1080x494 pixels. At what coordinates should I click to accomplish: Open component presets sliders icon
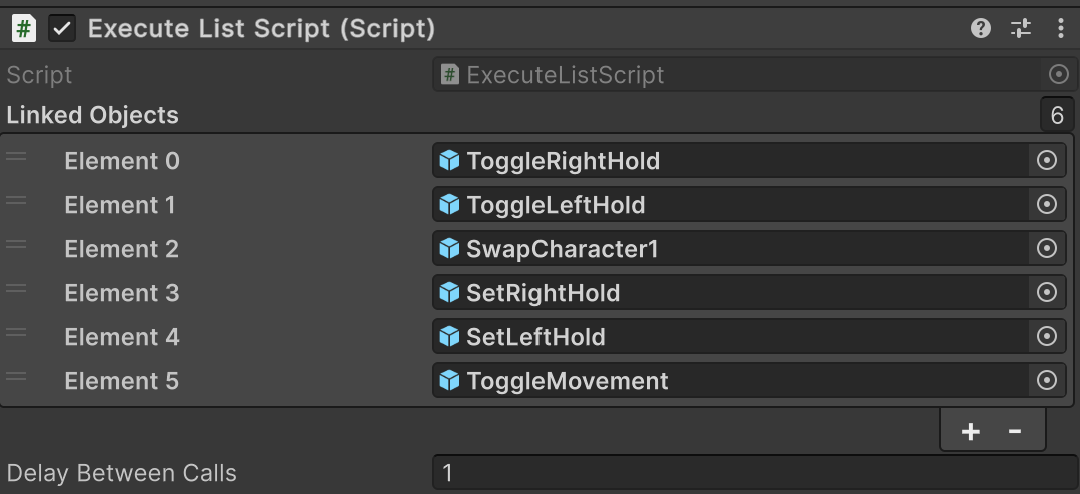tap(1021, 28)
